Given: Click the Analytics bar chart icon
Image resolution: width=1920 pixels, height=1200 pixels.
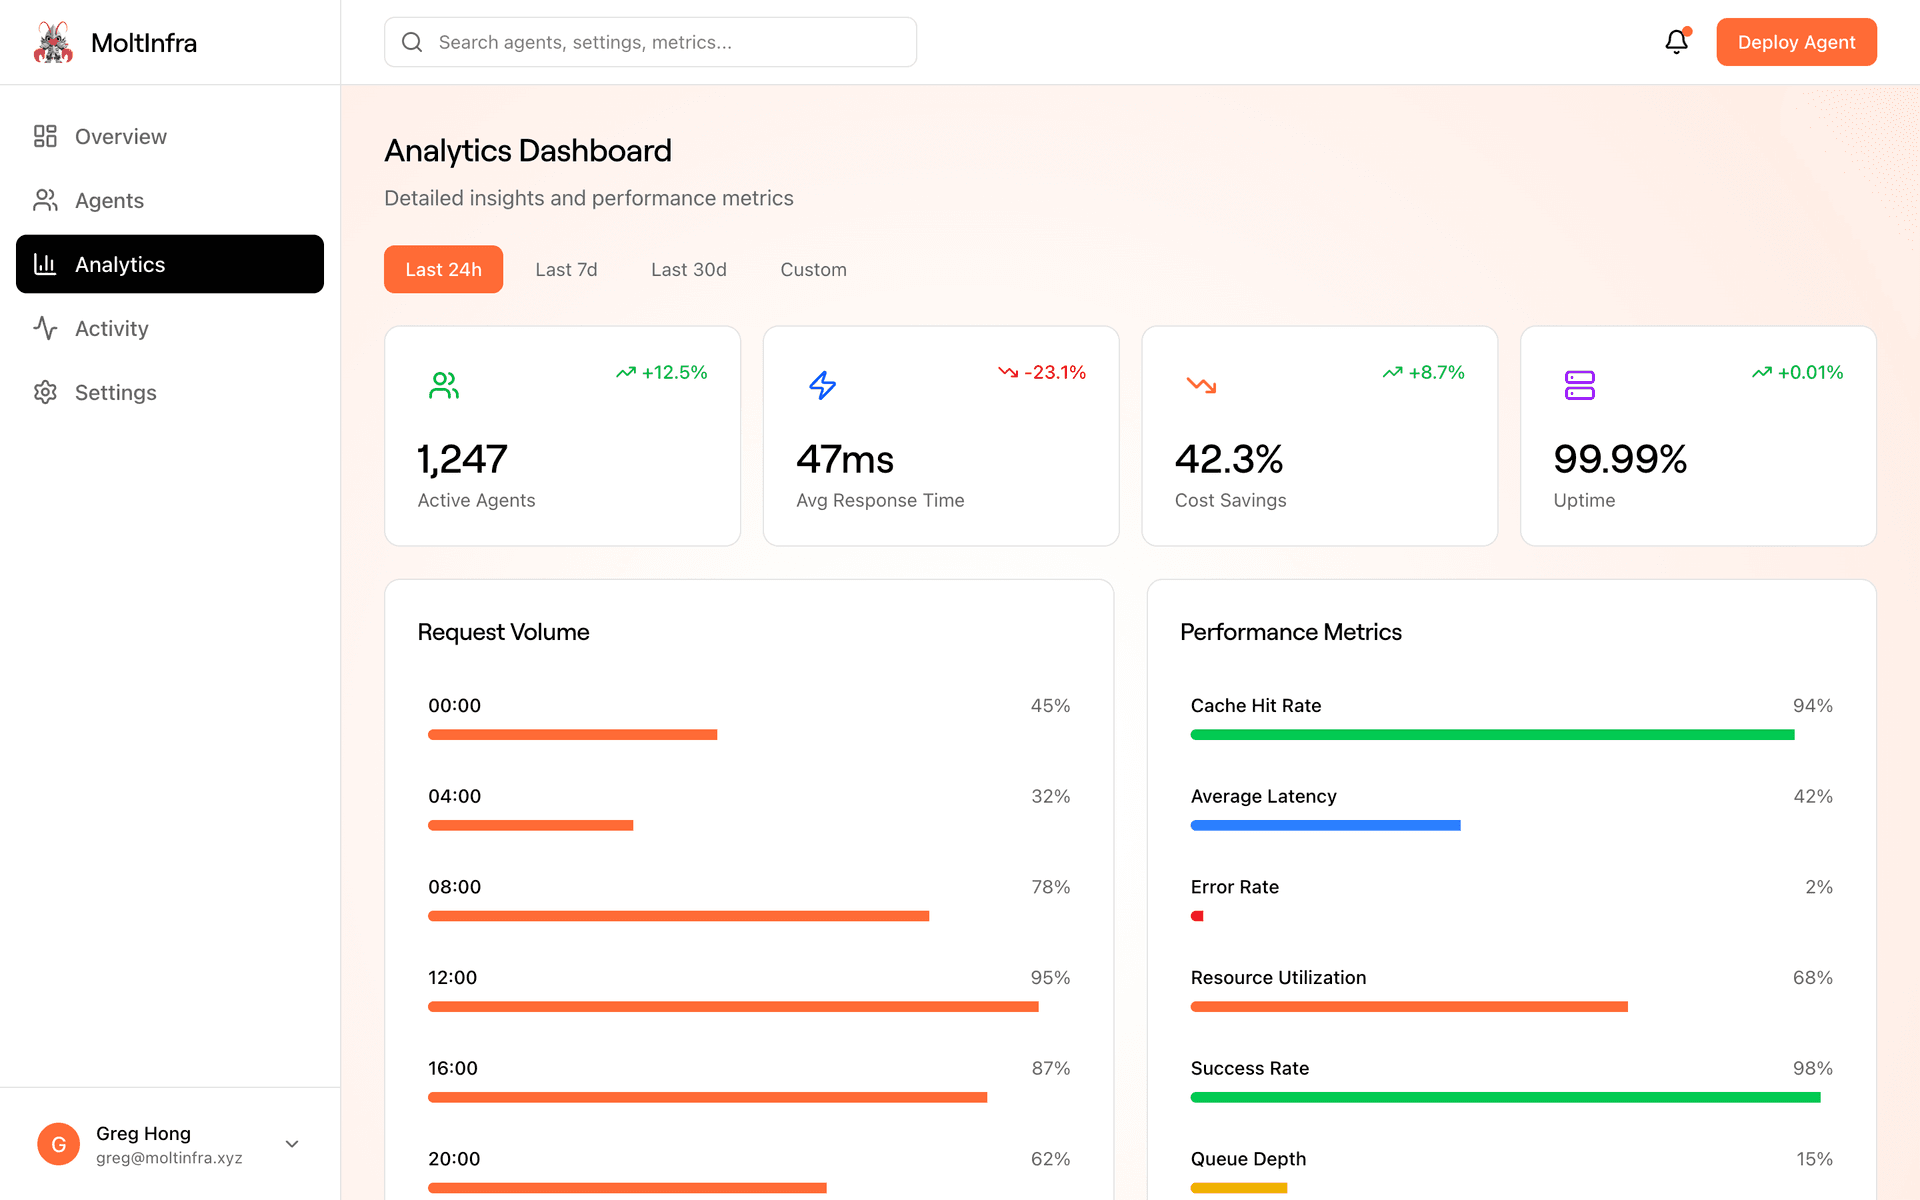Looking at the screenshot, I should click(x=45, y=264).
